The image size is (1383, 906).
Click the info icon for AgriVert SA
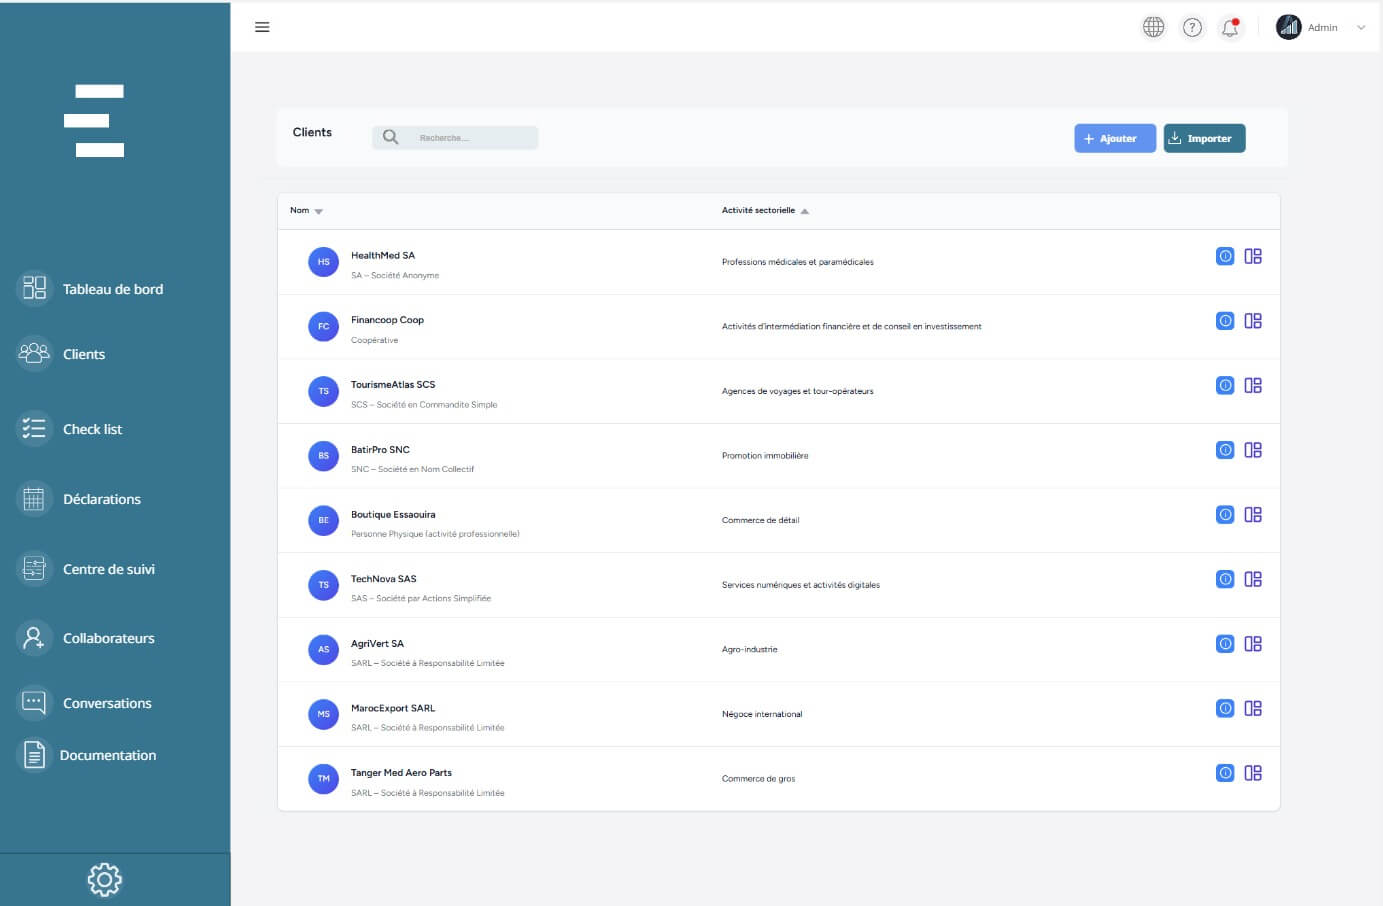pos(1225,644)
